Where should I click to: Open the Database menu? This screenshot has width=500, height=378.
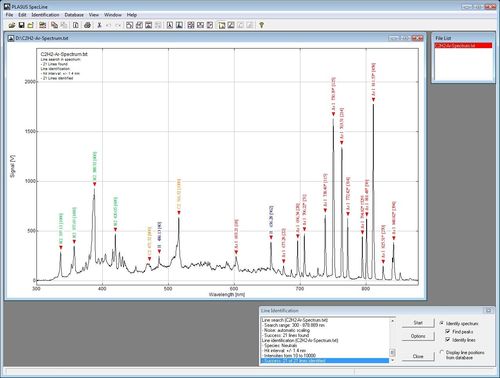[74, 15]
